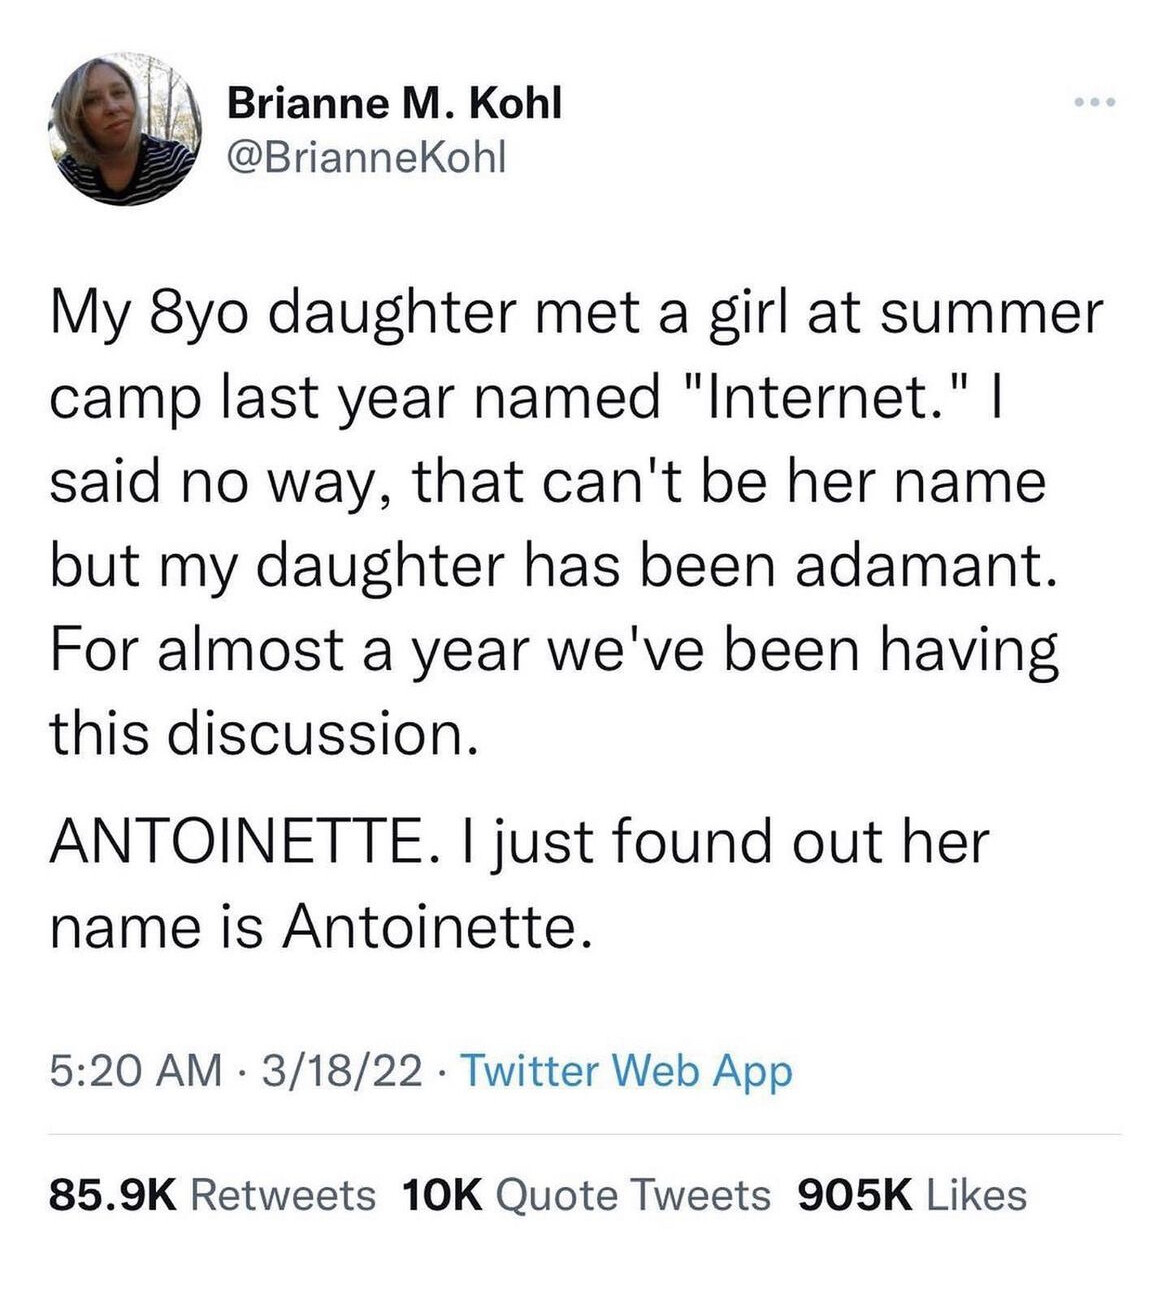The width and height of the screenshot is (1170, 1299).
Task: Open the Twitter Web App source link
Action: 626,1071
